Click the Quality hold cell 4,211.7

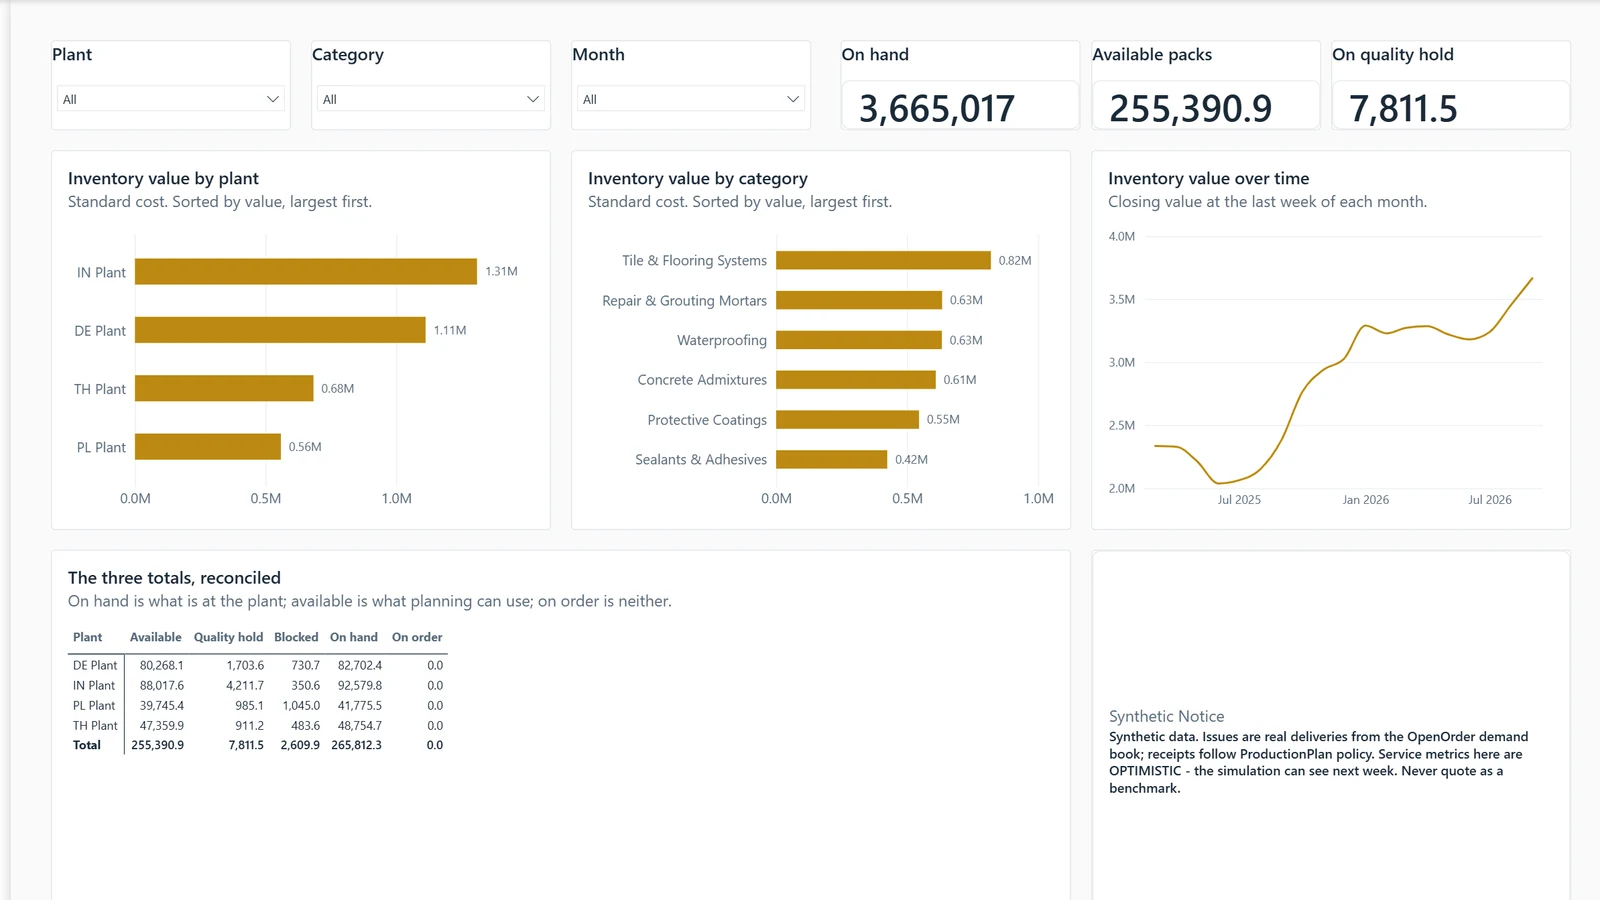[x=245, y=685]
